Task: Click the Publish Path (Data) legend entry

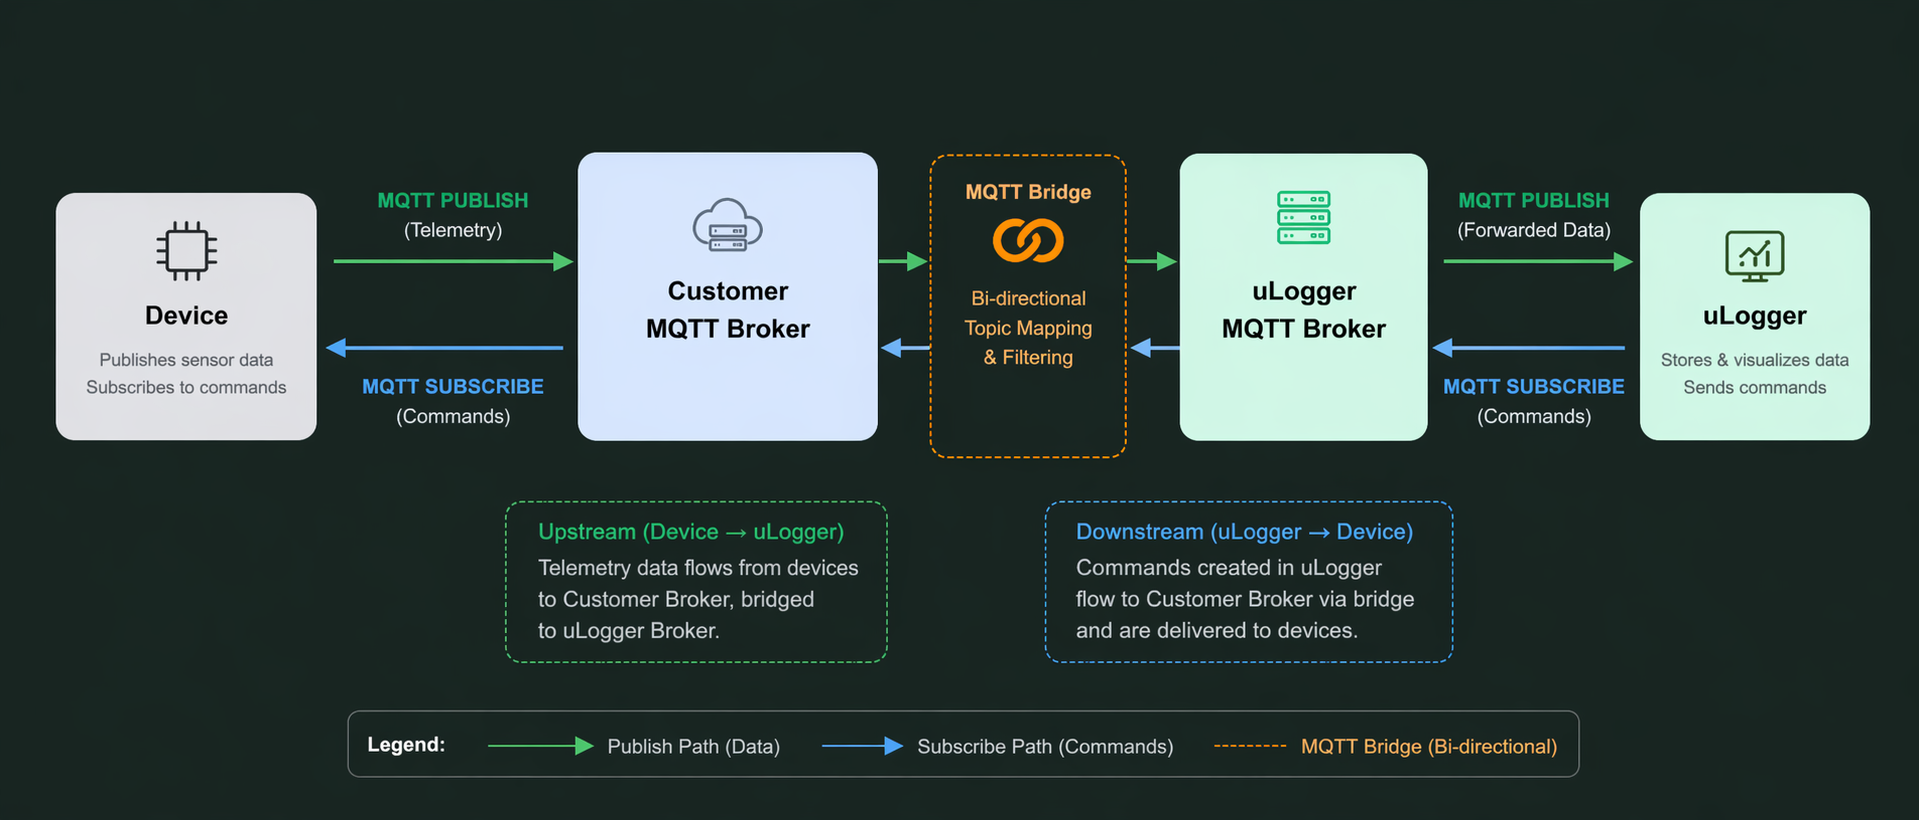Action: [x=693, y=747]
